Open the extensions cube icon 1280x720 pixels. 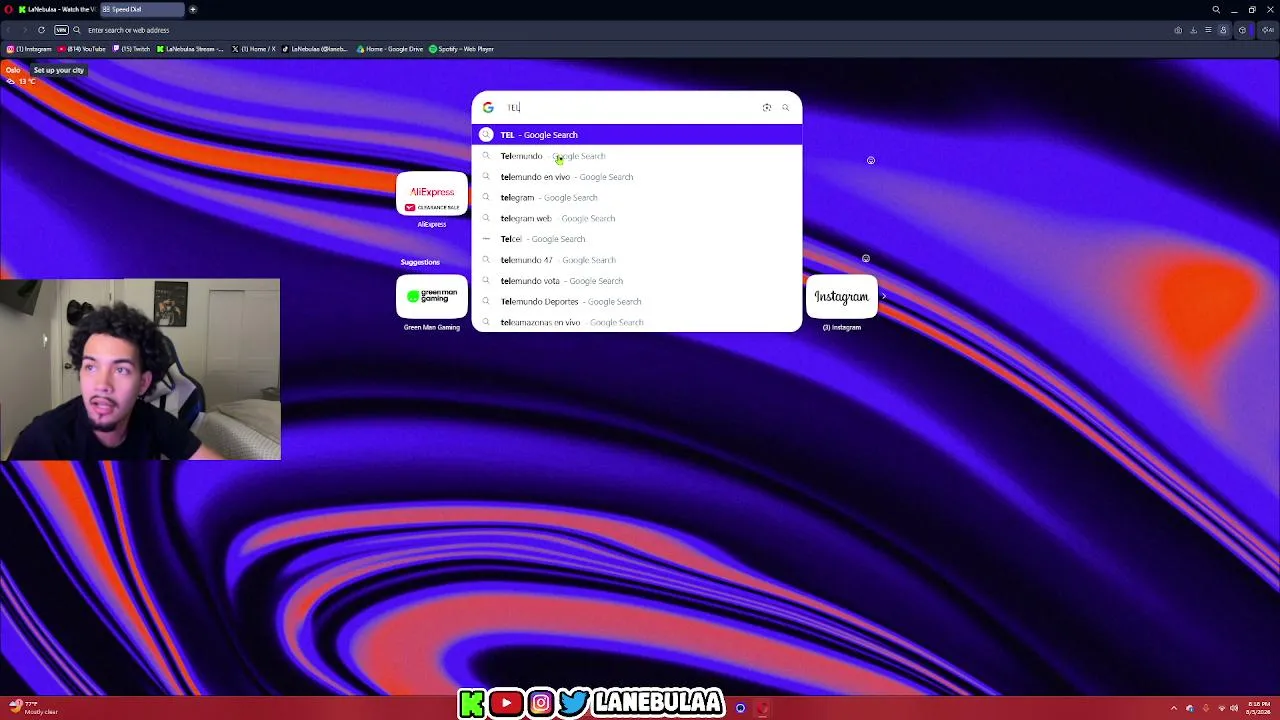[x=1243, y=30]
